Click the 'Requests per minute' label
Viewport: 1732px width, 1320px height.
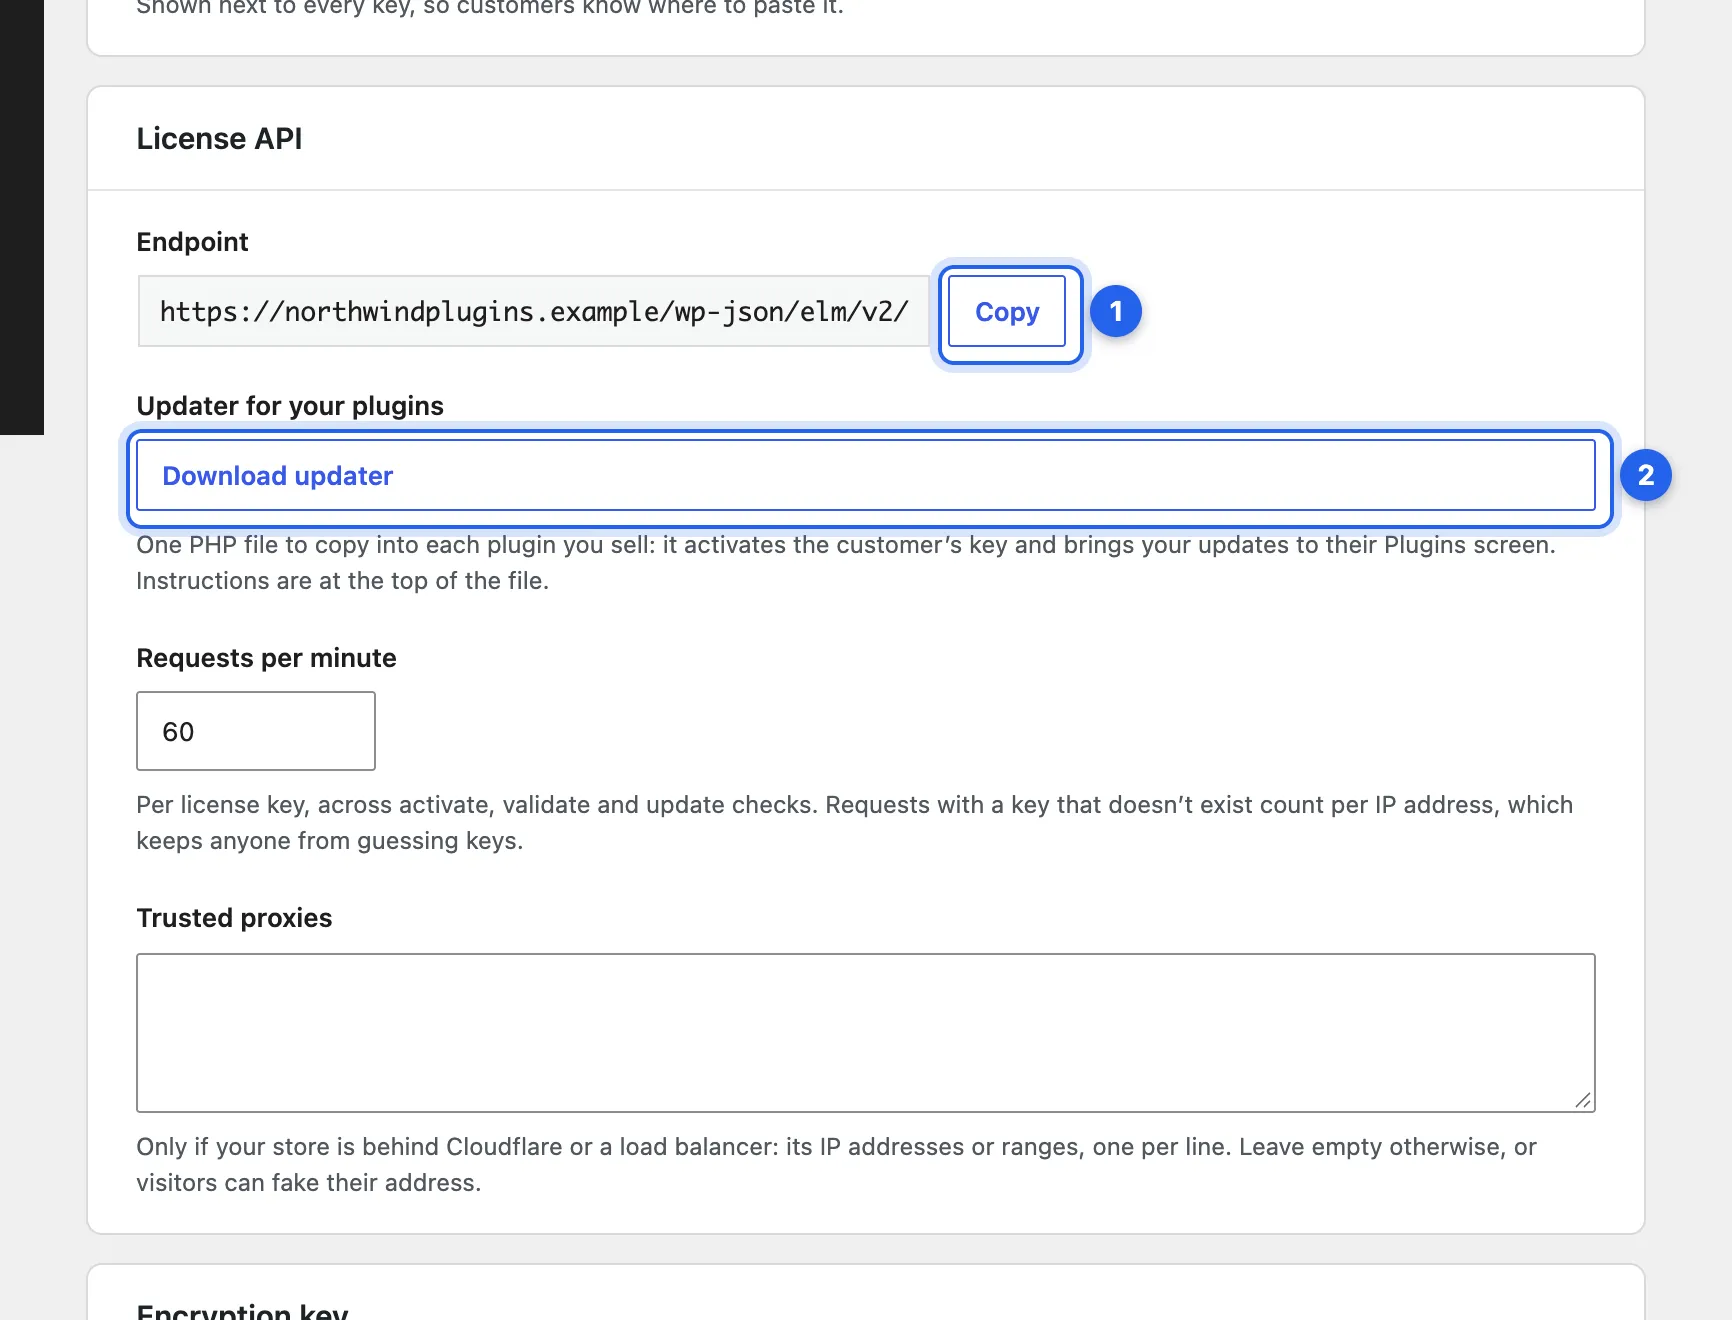click(266, 658)
